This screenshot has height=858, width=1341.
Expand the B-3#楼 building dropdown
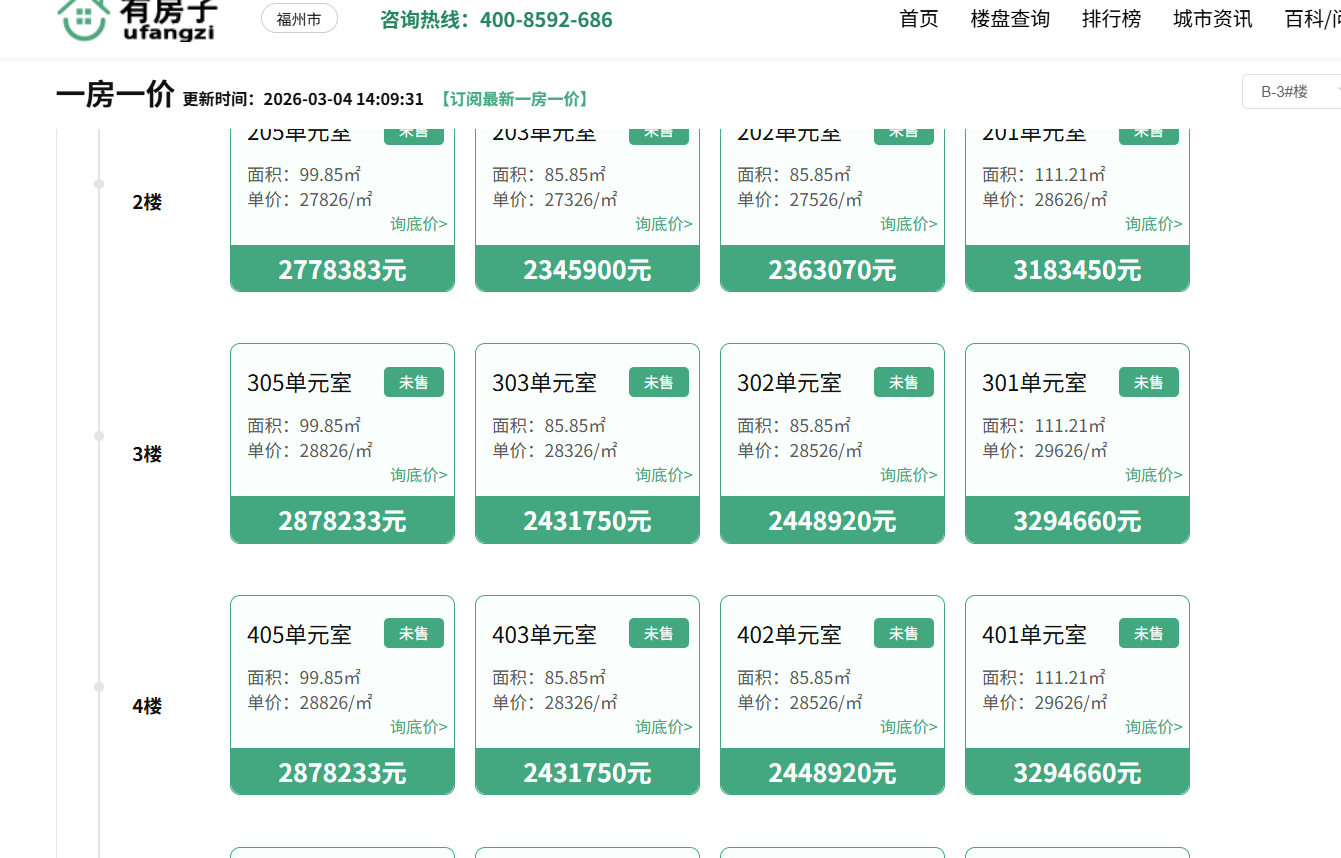[x=1290, y=92]
